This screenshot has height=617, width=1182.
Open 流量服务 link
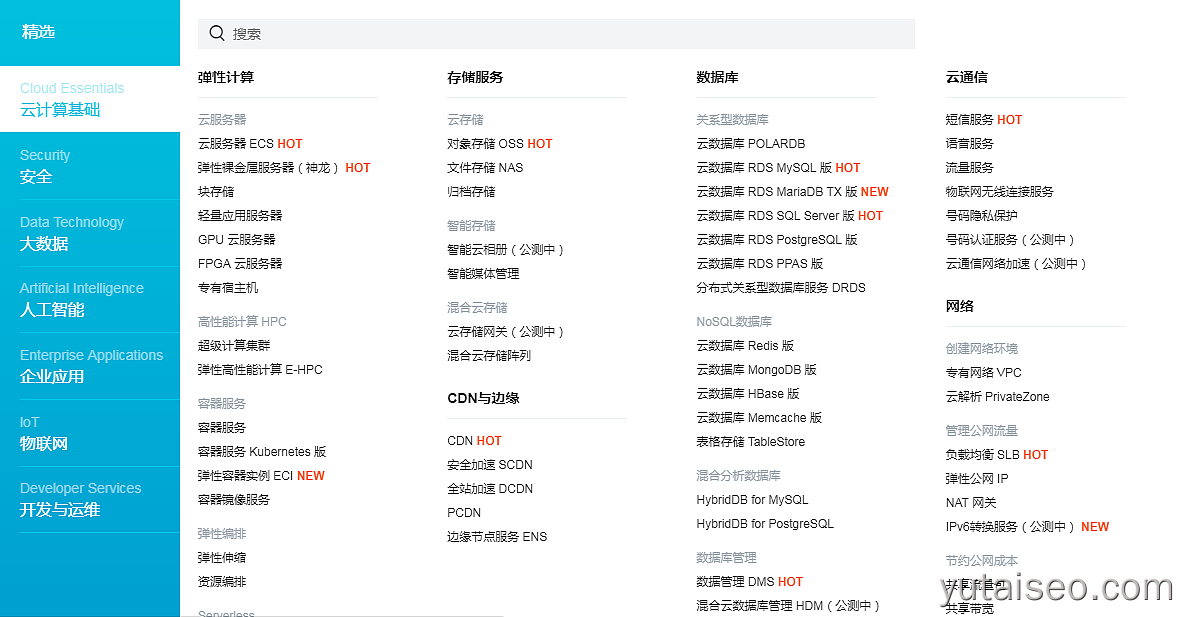(x=969, y=167)
